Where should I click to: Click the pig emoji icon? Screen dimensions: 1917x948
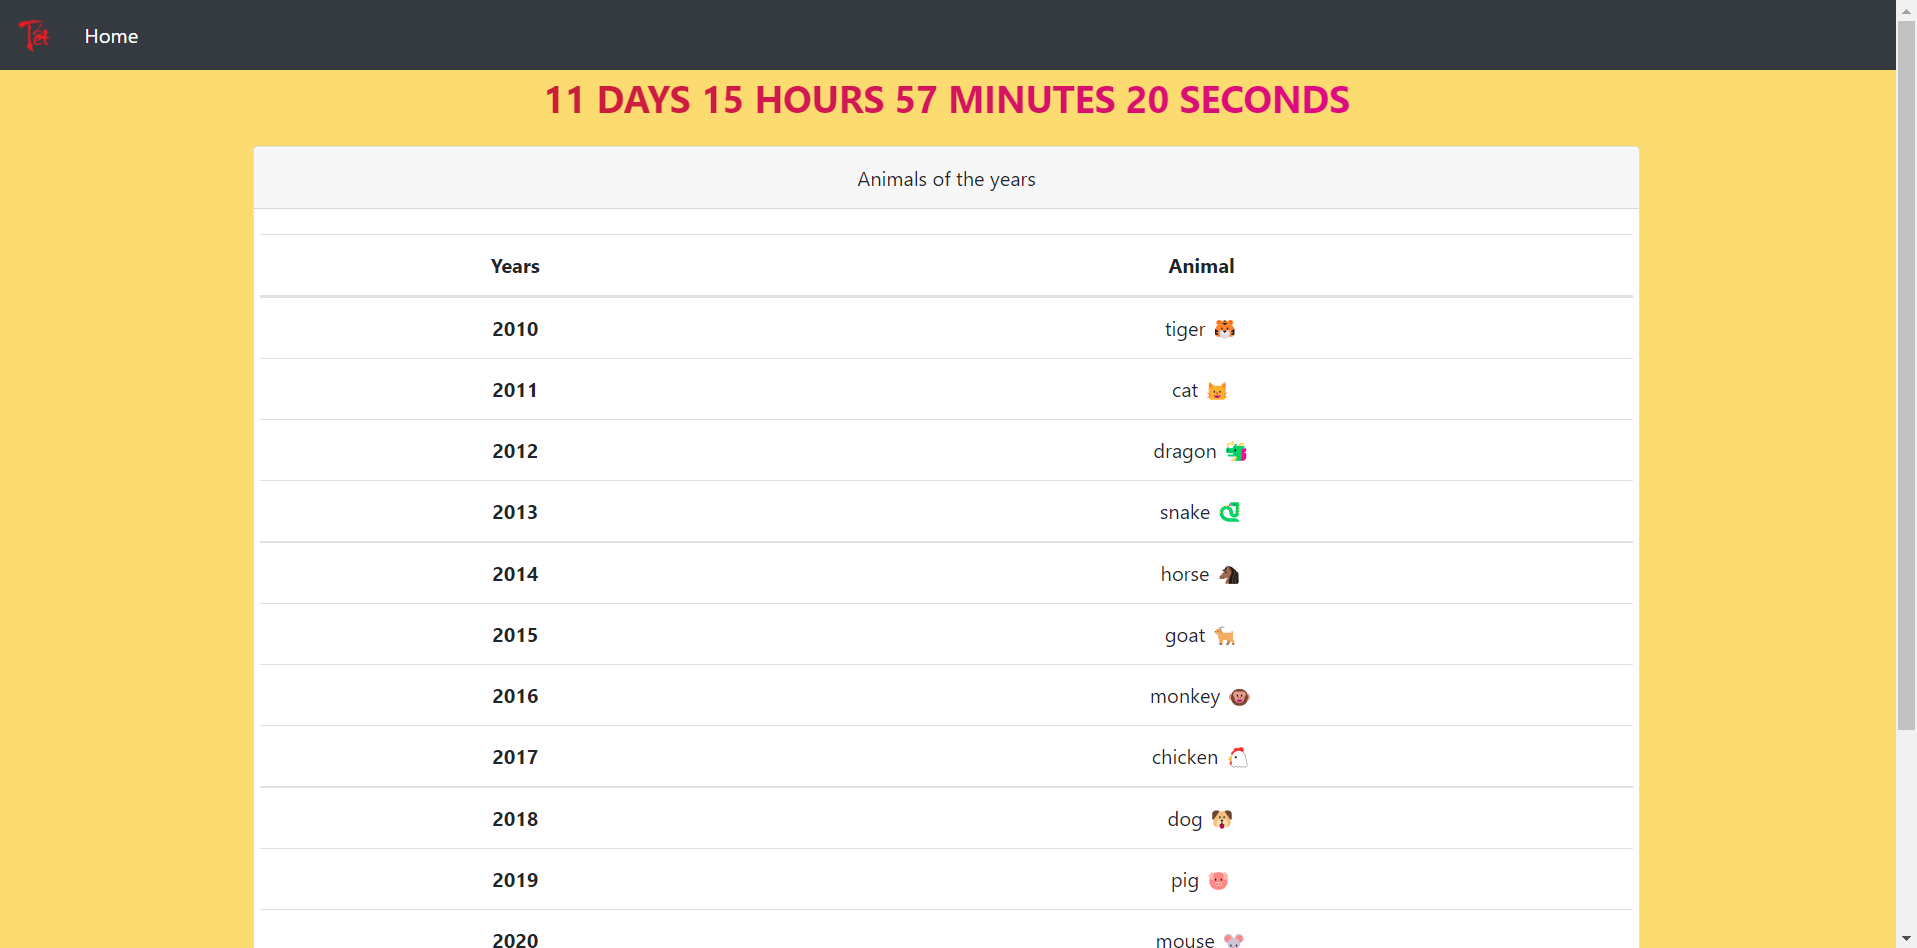(1218, 881)
